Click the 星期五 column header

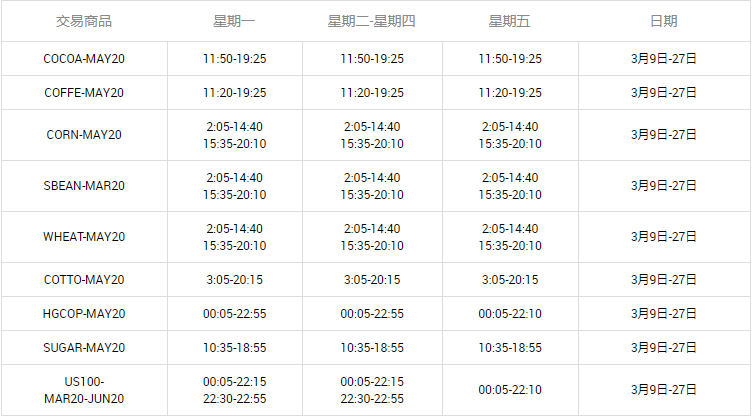510,21
